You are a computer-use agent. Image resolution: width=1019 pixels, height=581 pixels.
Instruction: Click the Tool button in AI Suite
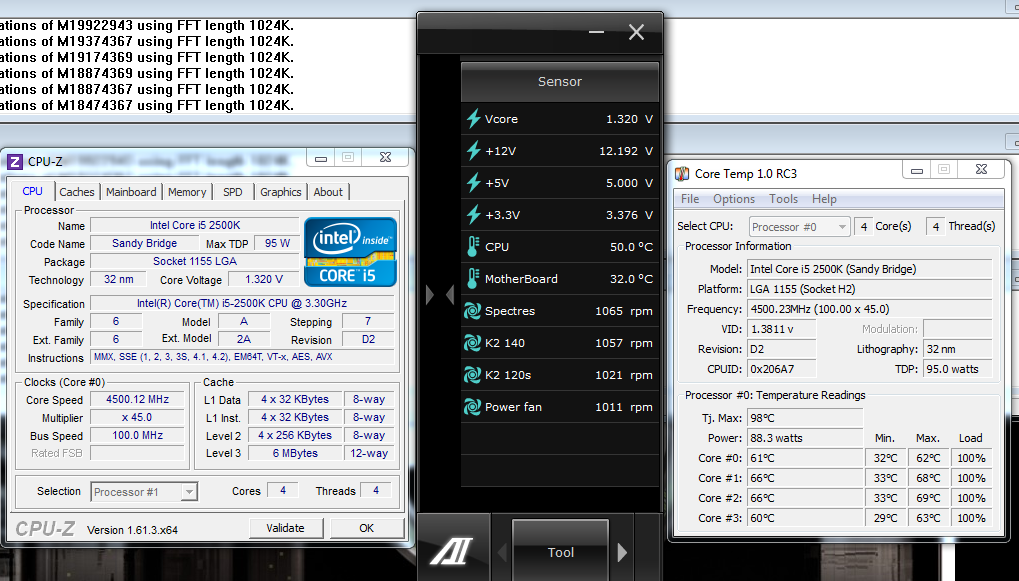pos(560,552)
